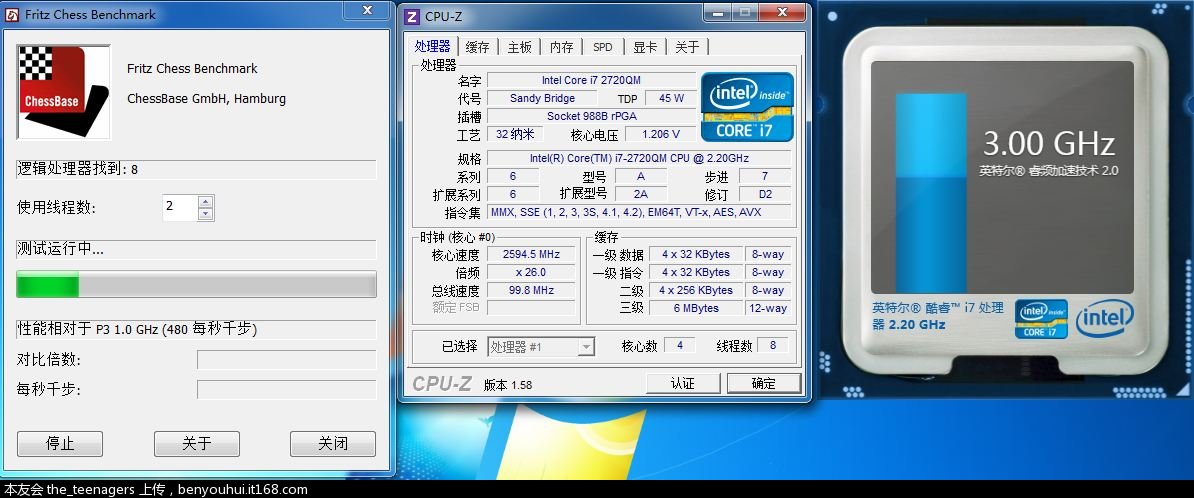The height and width of the screenshot is (498, 1194).
Task: Click the CPU-Z title bar Z icon
Action: point(412,16)
